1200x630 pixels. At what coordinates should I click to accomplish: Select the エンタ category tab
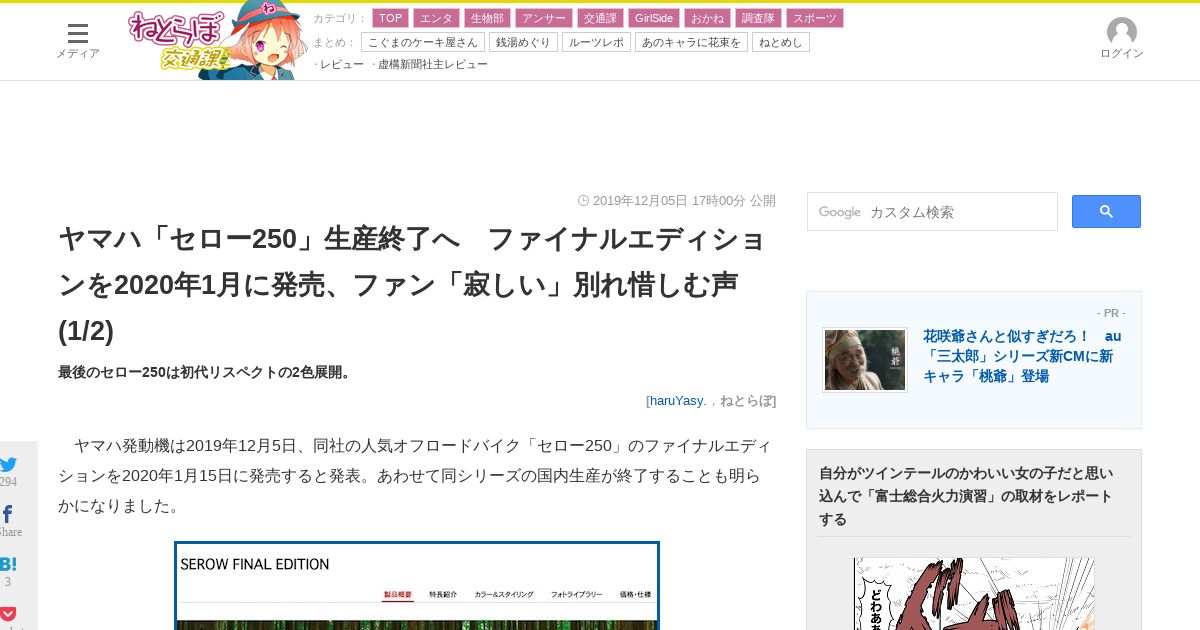(436, 18)
